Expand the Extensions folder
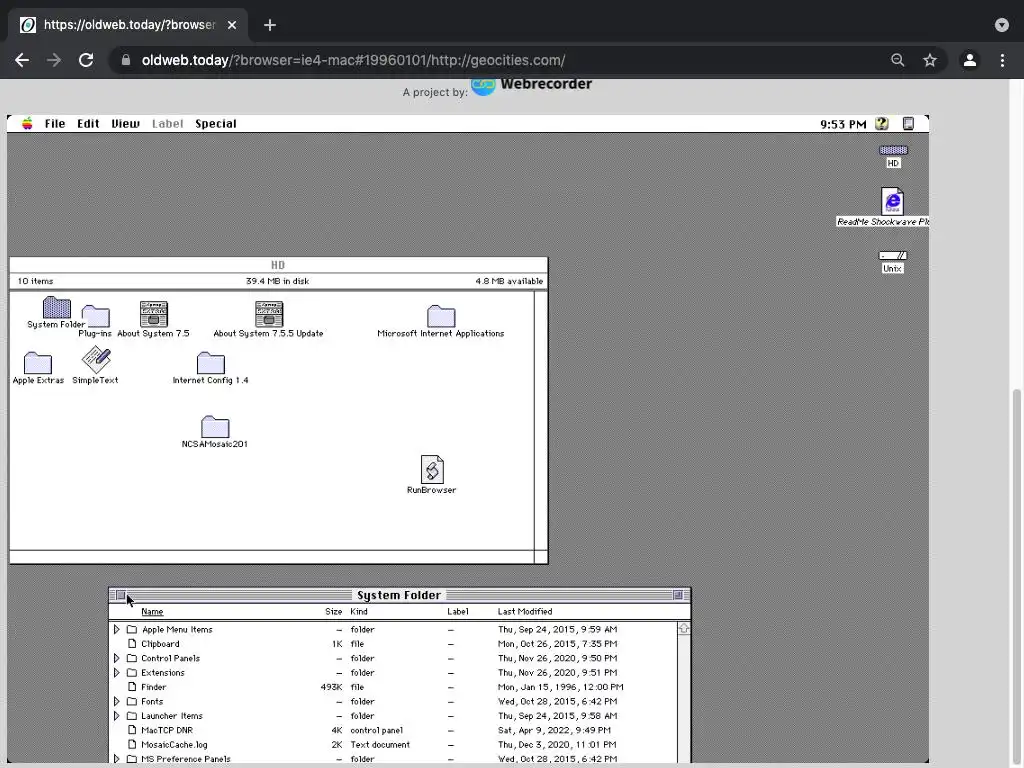 116,673
